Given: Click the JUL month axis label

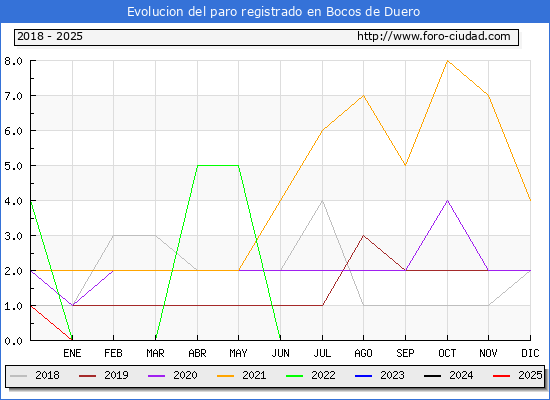Looking at the screenshot, I should click(322, 353).
